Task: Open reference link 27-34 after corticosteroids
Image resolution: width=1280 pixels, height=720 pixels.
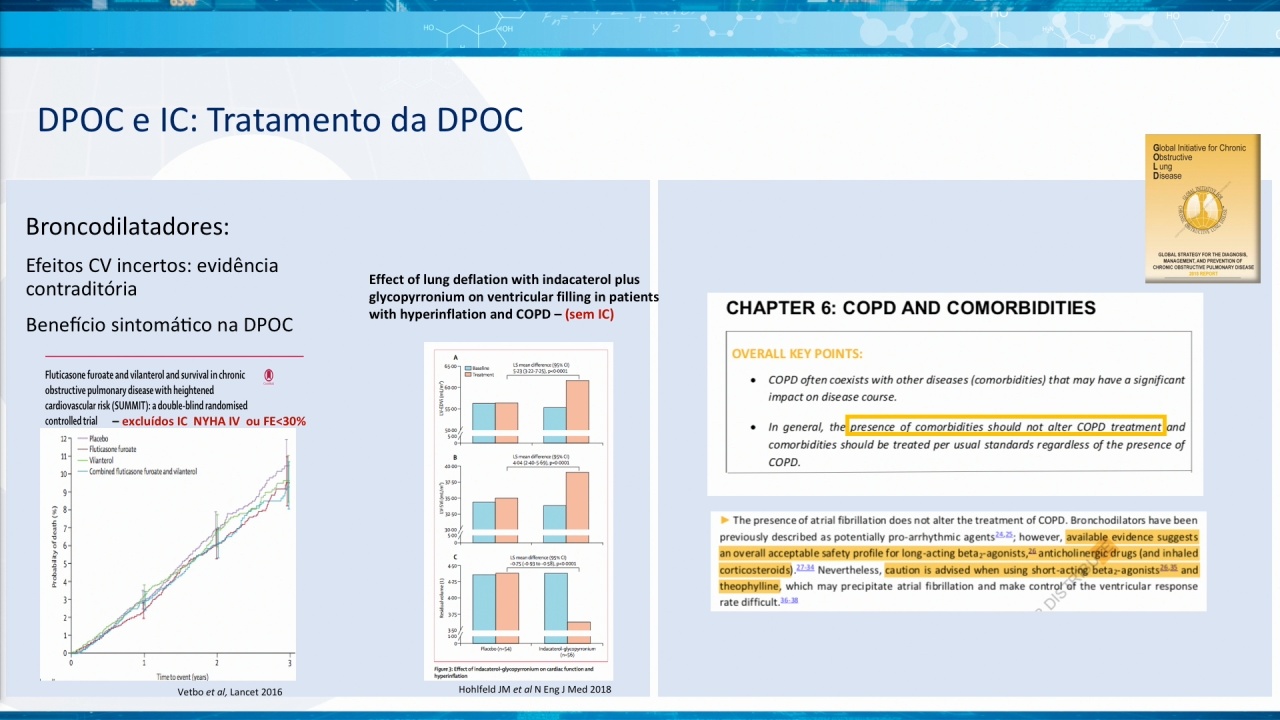Action: pos(805,568)
